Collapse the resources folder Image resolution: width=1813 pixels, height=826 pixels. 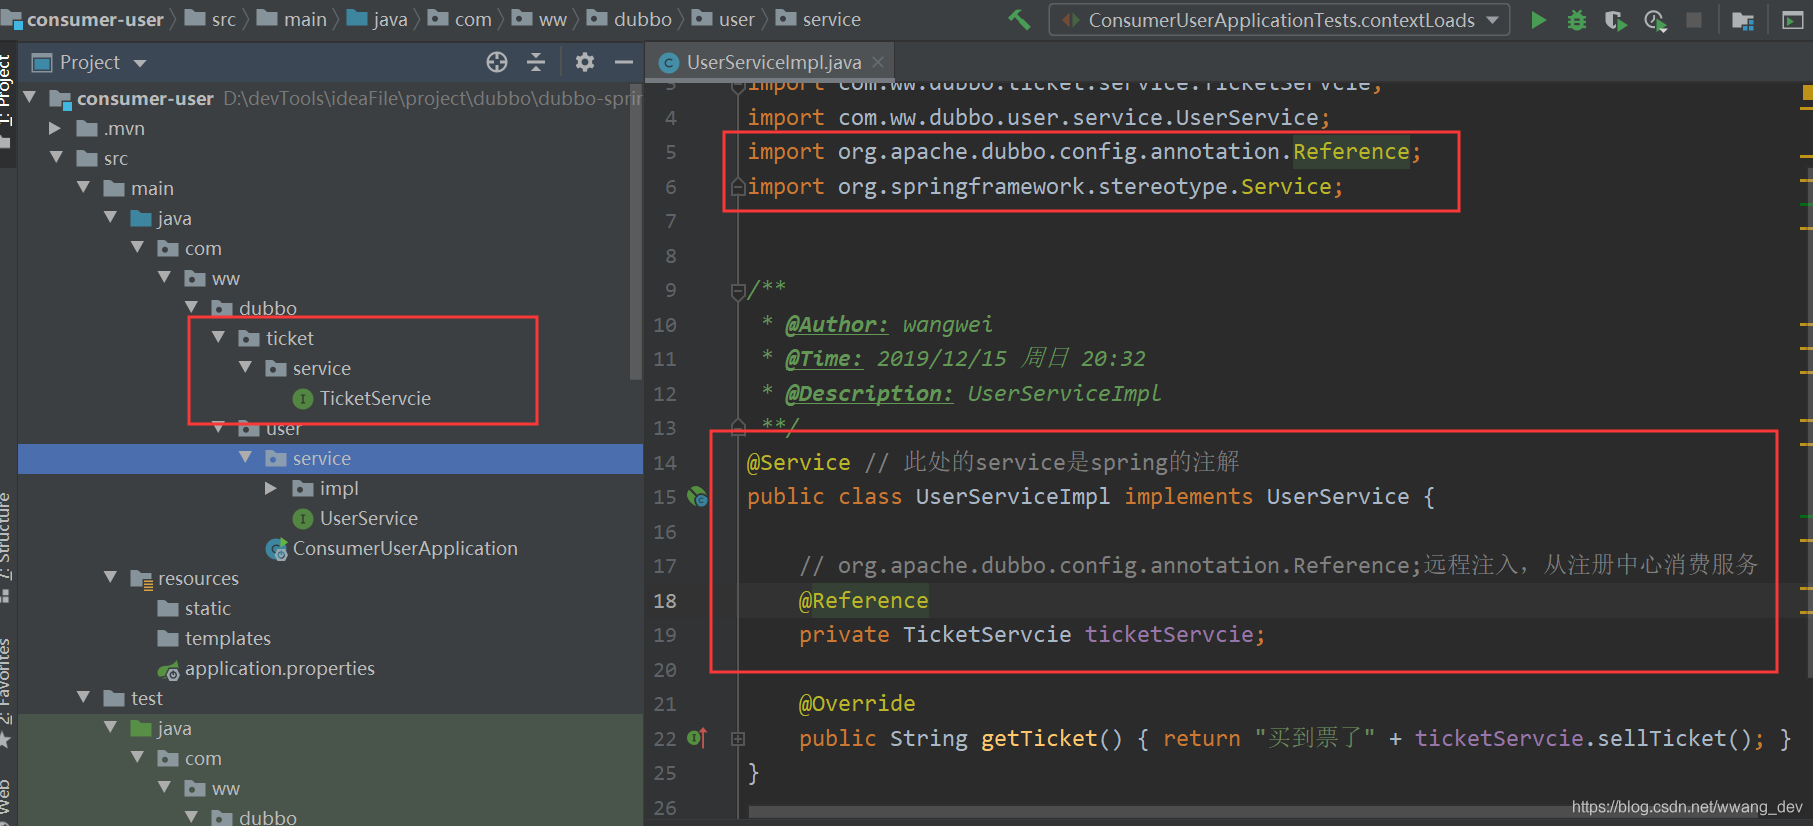click(x=111, y=578)
